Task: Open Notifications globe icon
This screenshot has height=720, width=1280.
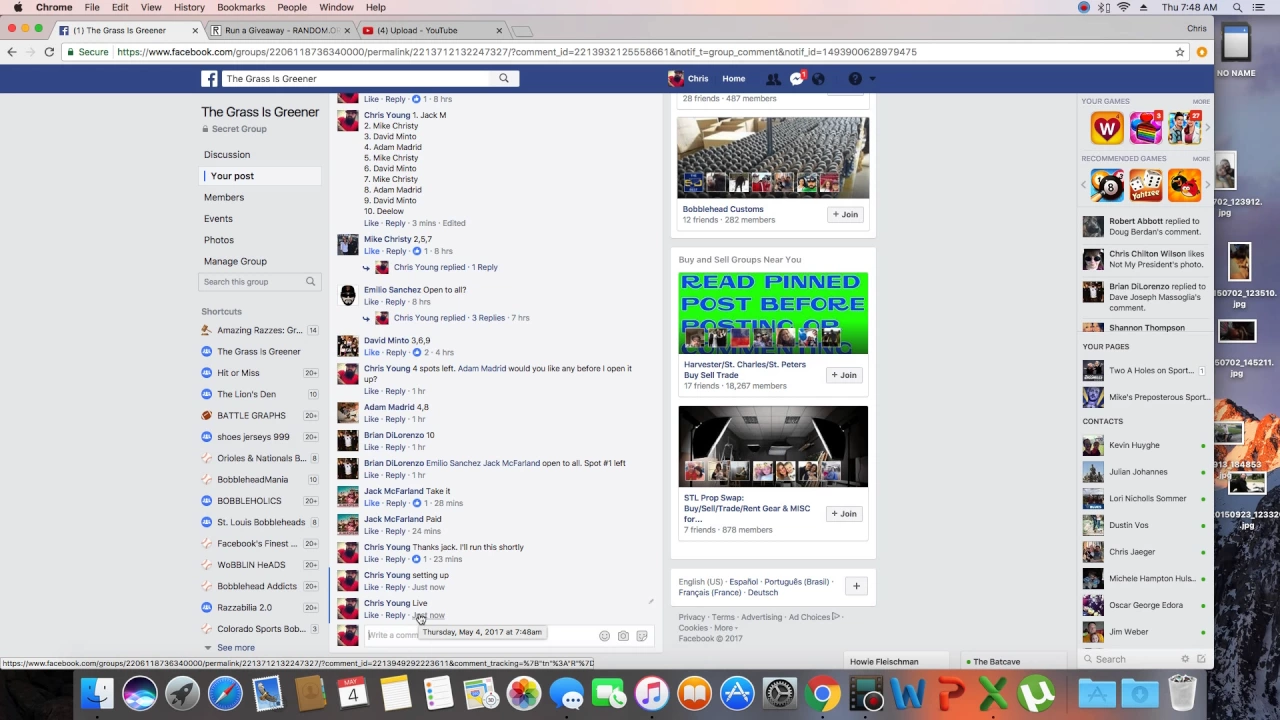Action: click(818, 79)
